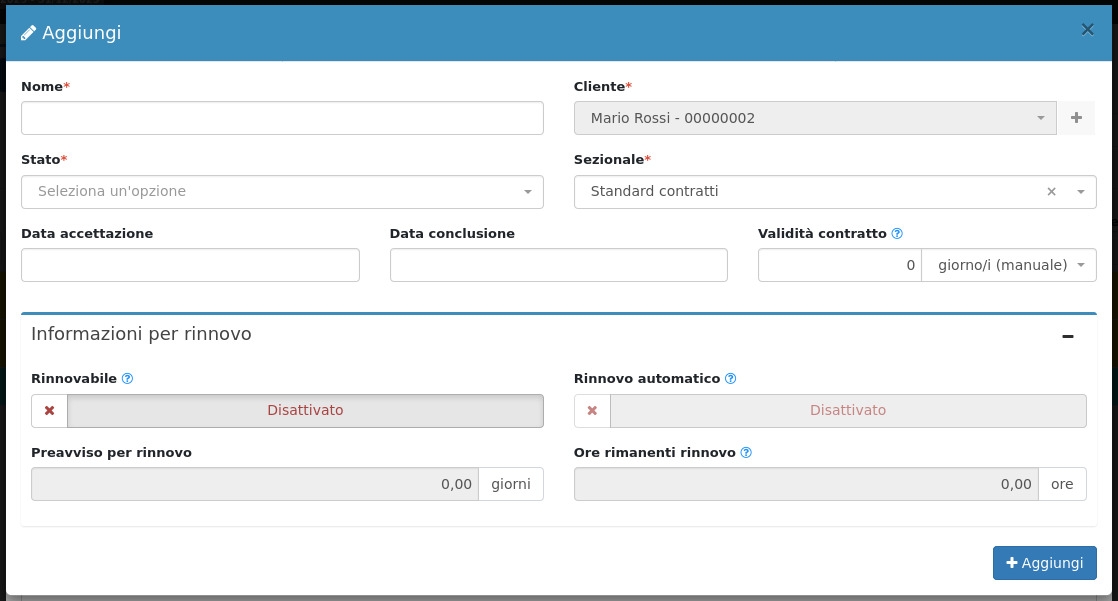
Task: Open the Cliente dropdown showing Mario Rossi
Action: (x=814, y=118)
